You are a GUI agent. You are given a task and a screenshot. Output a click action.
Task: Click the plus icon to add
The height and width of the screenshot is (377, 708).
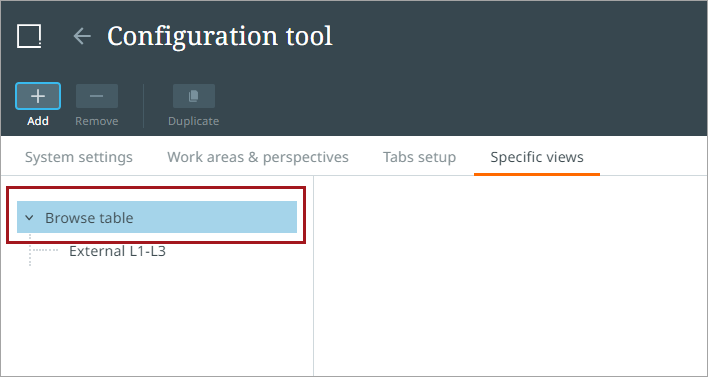click(x=38, y=96)
